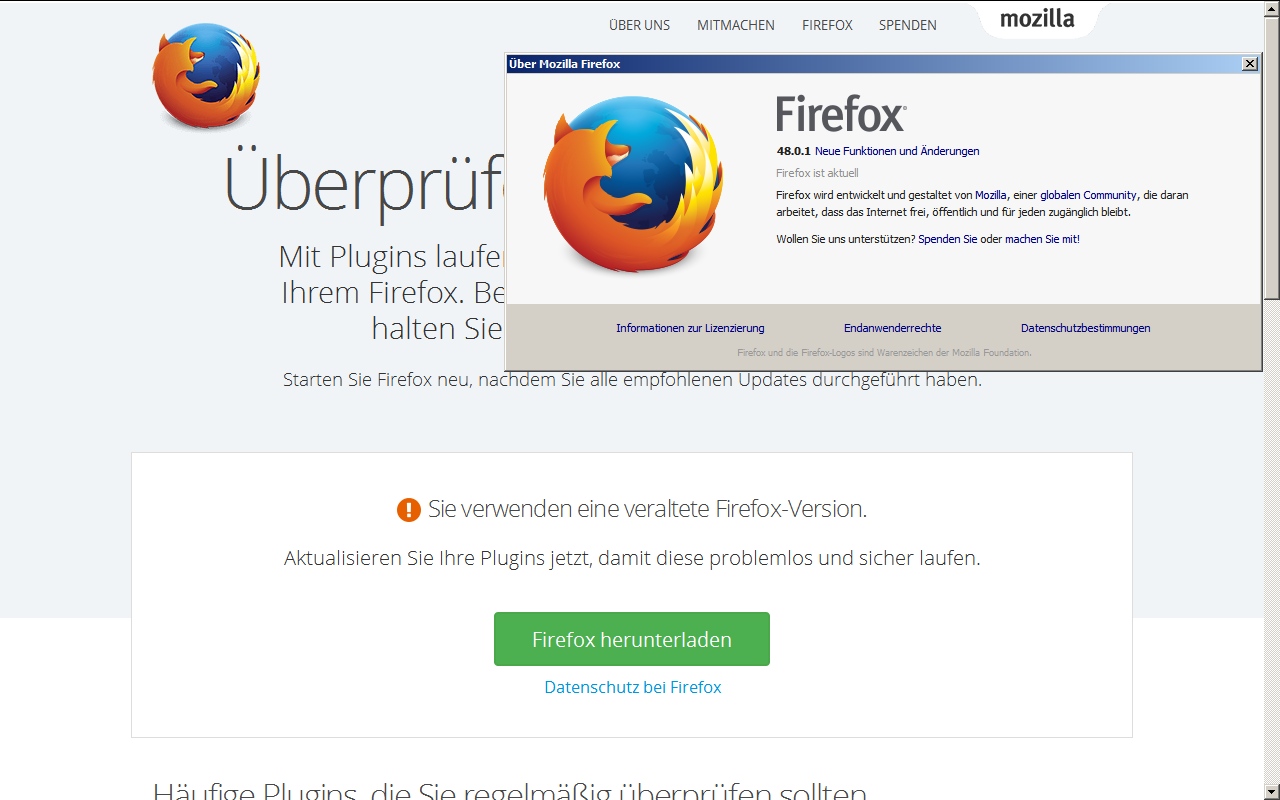The height and width of the screenshot is (800, 1280).
Task: Open Informationen zur Lizenzierung link
Action: [690, 328]
